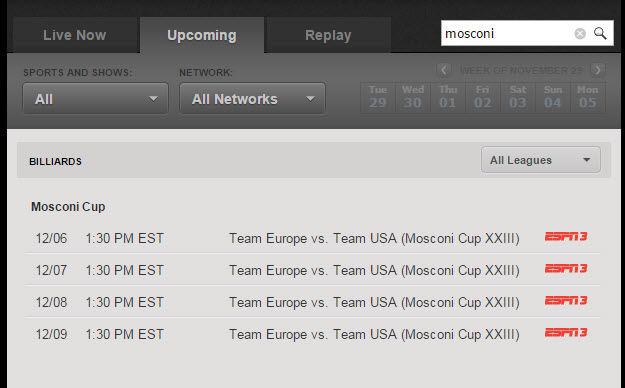625x388 pixels.
Task: Click ESPN3 logo for 12/08 match
Action: point(566,300)
